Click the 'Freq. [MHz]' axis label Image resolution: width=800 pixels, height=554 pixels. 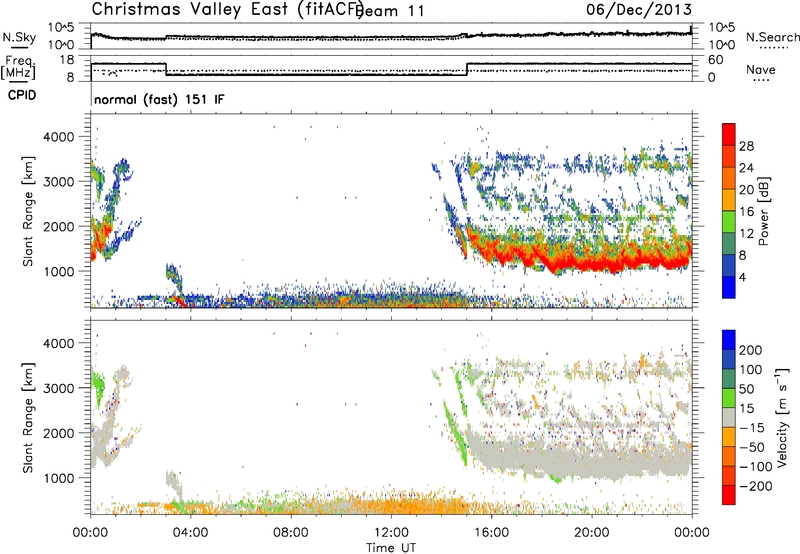tap(19, 67)
